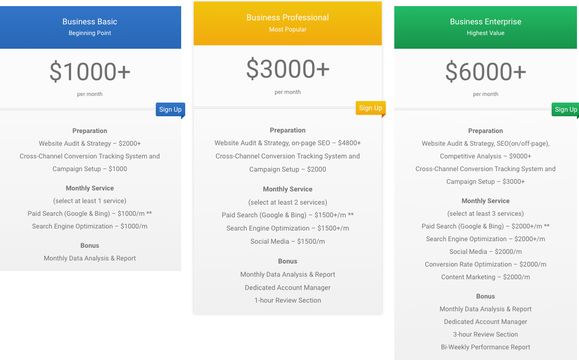579x362 pixels.
Task: Click the $3000+ price text
Action: click(288, 69)
